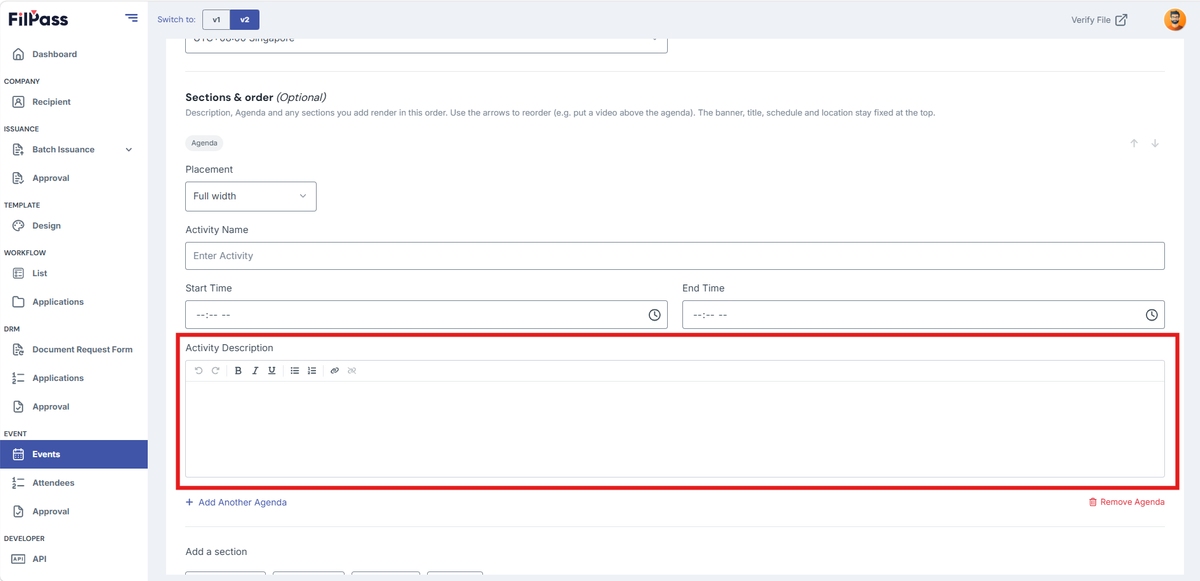Click the Verify File link

(x=1099, y=20)
